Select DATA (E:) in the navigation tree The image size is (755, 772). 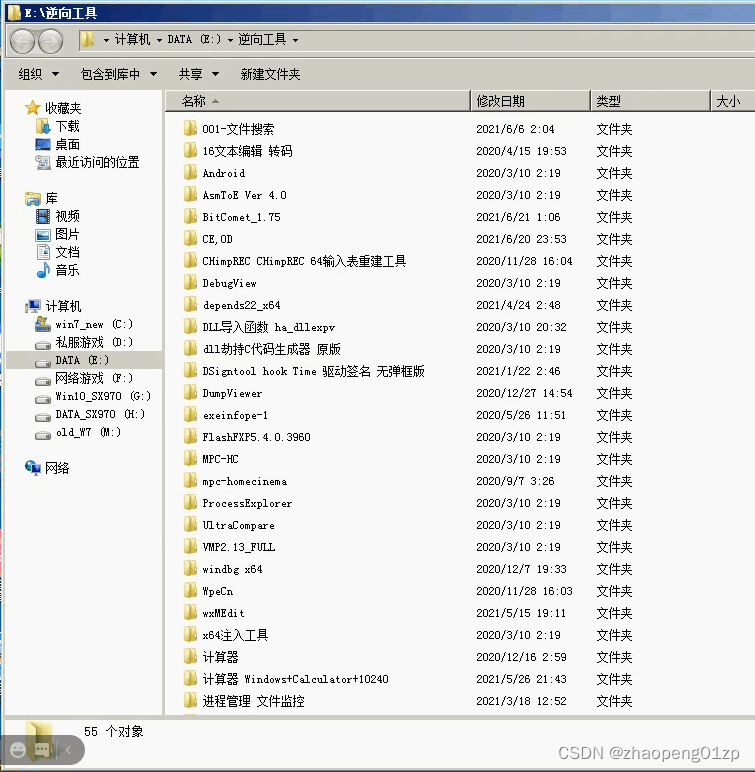pos(82,360)
